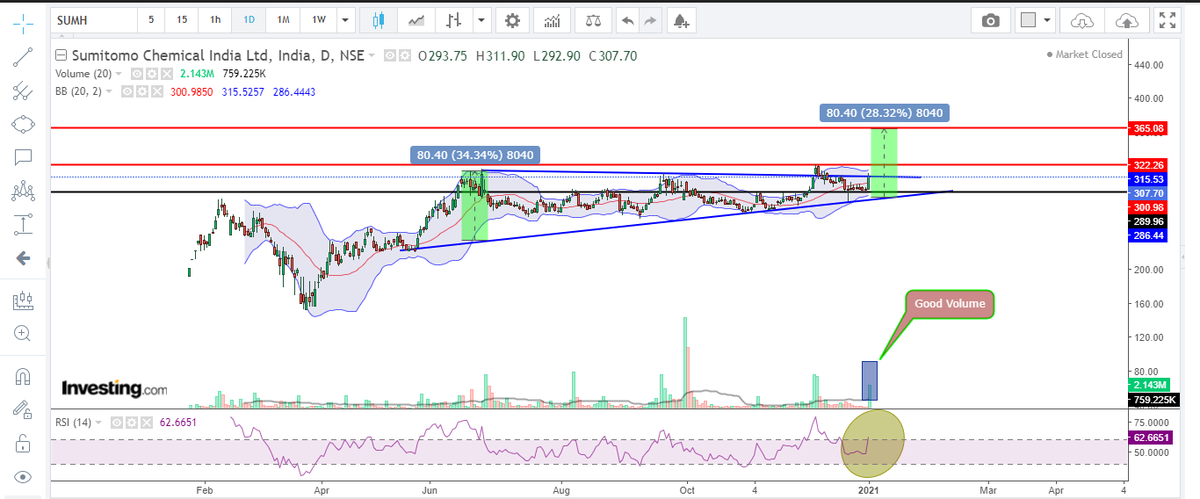Open the pitchfork drawing tools
Image resolution: width=1200 pixels, height=499 pixels.
click(x=24, y=91)
